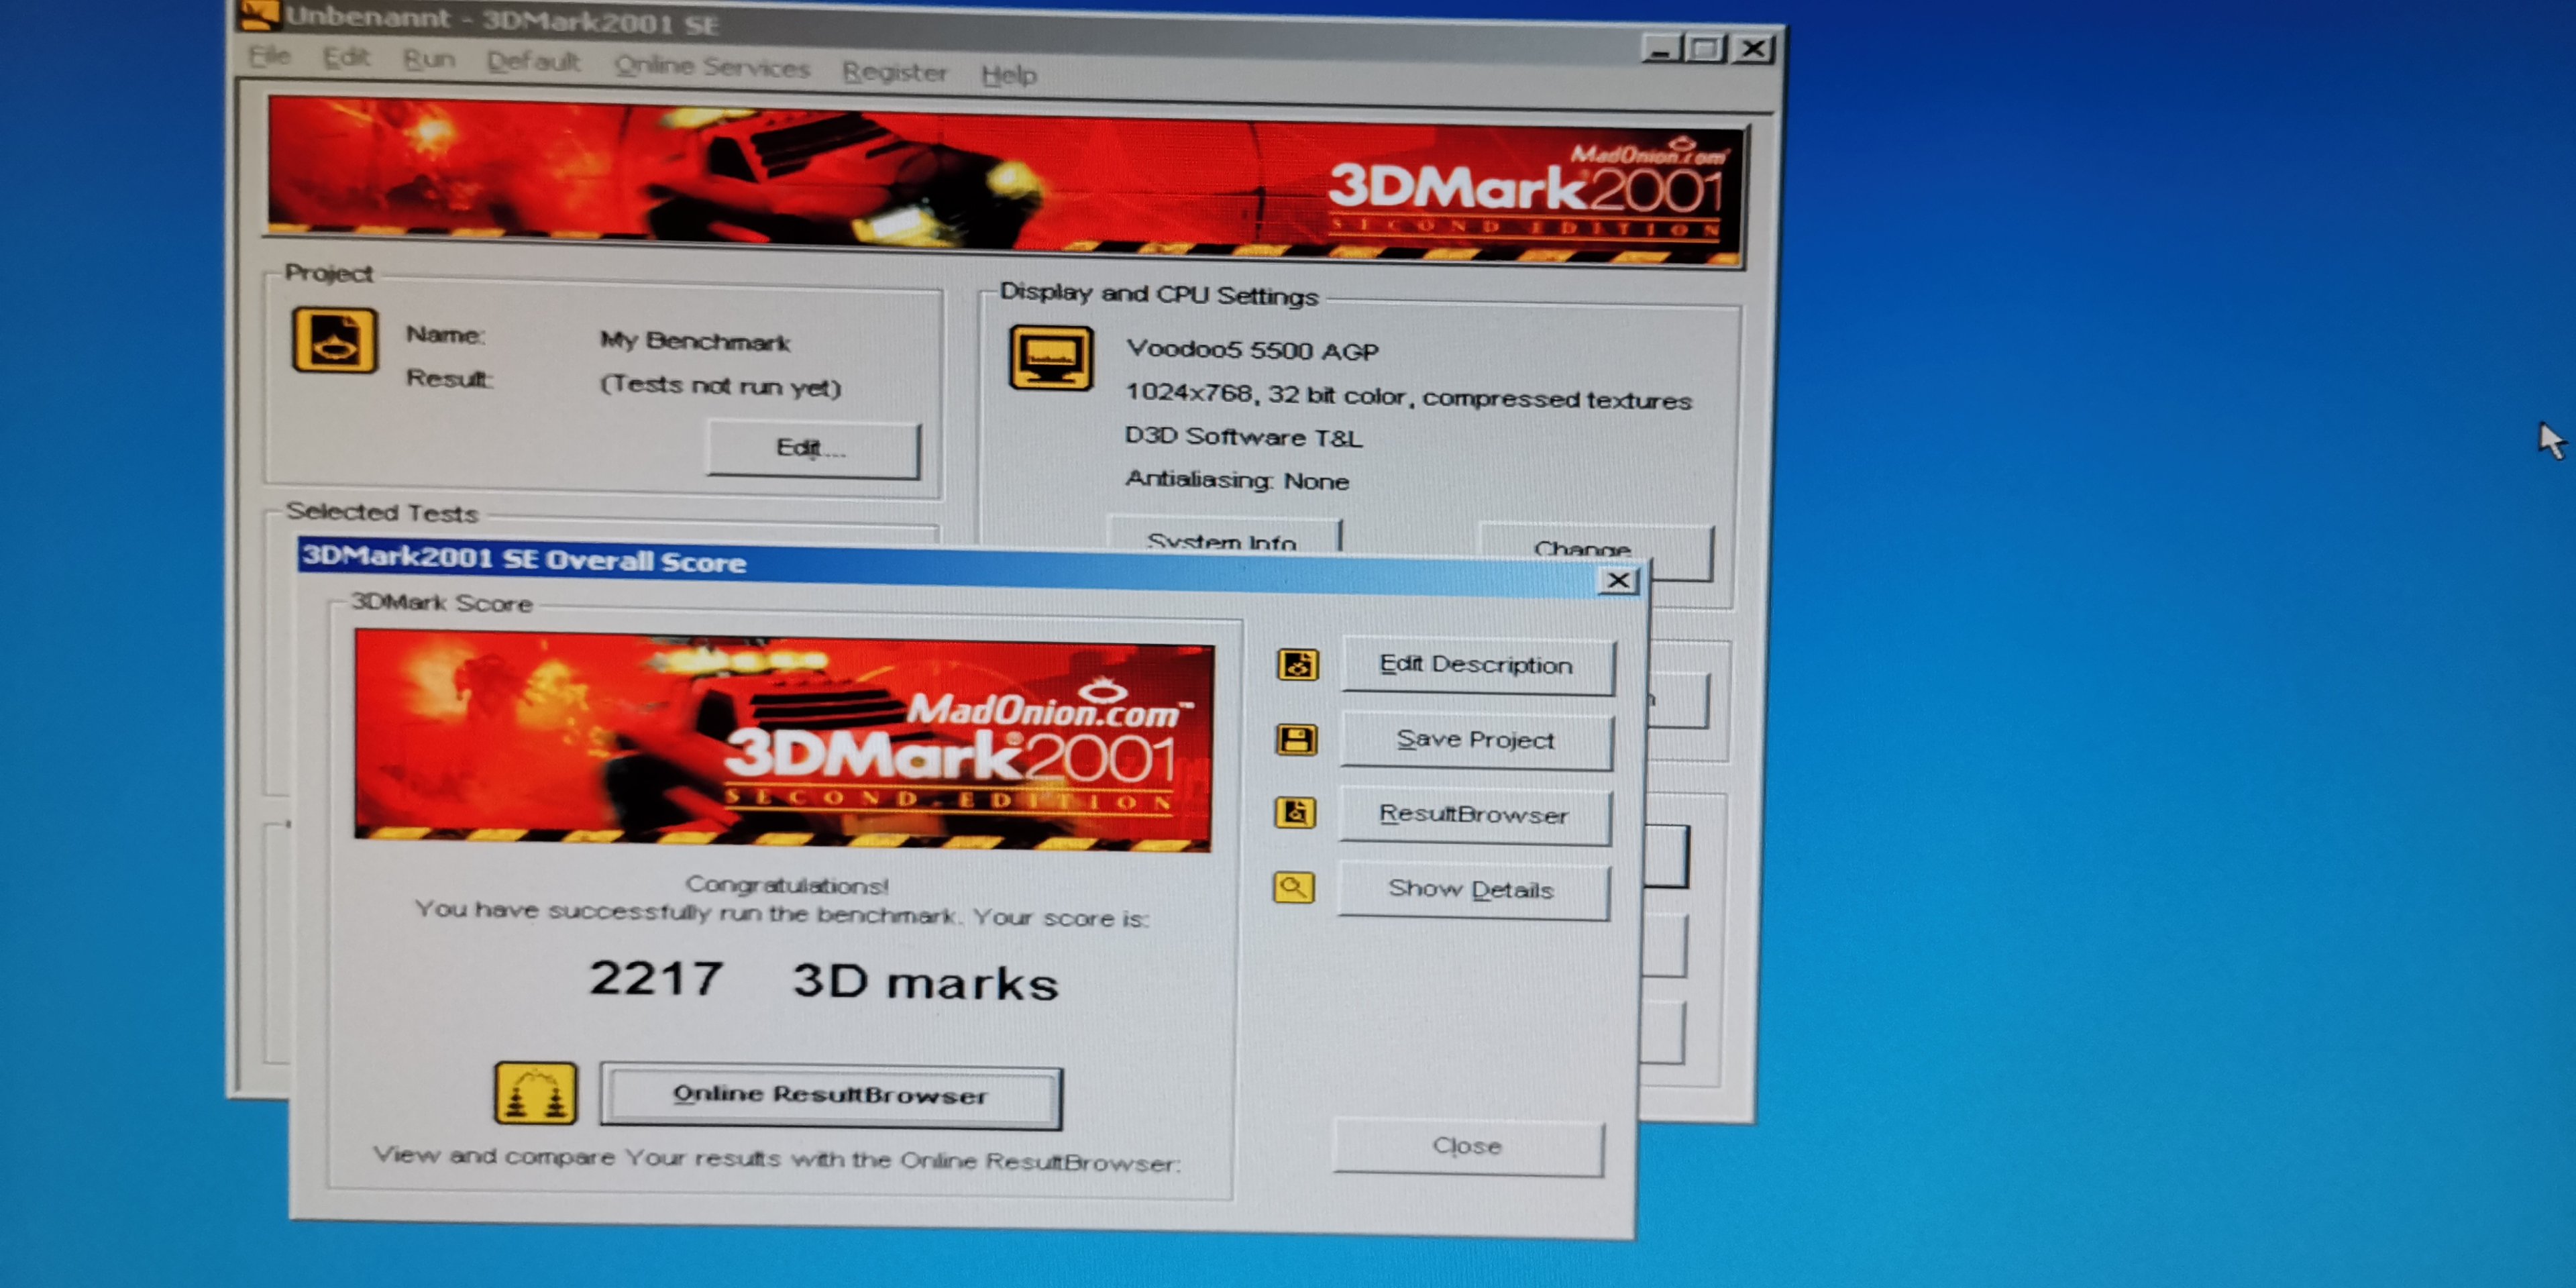Click the ResultBrowser document icon

[x=1295, y=813]
